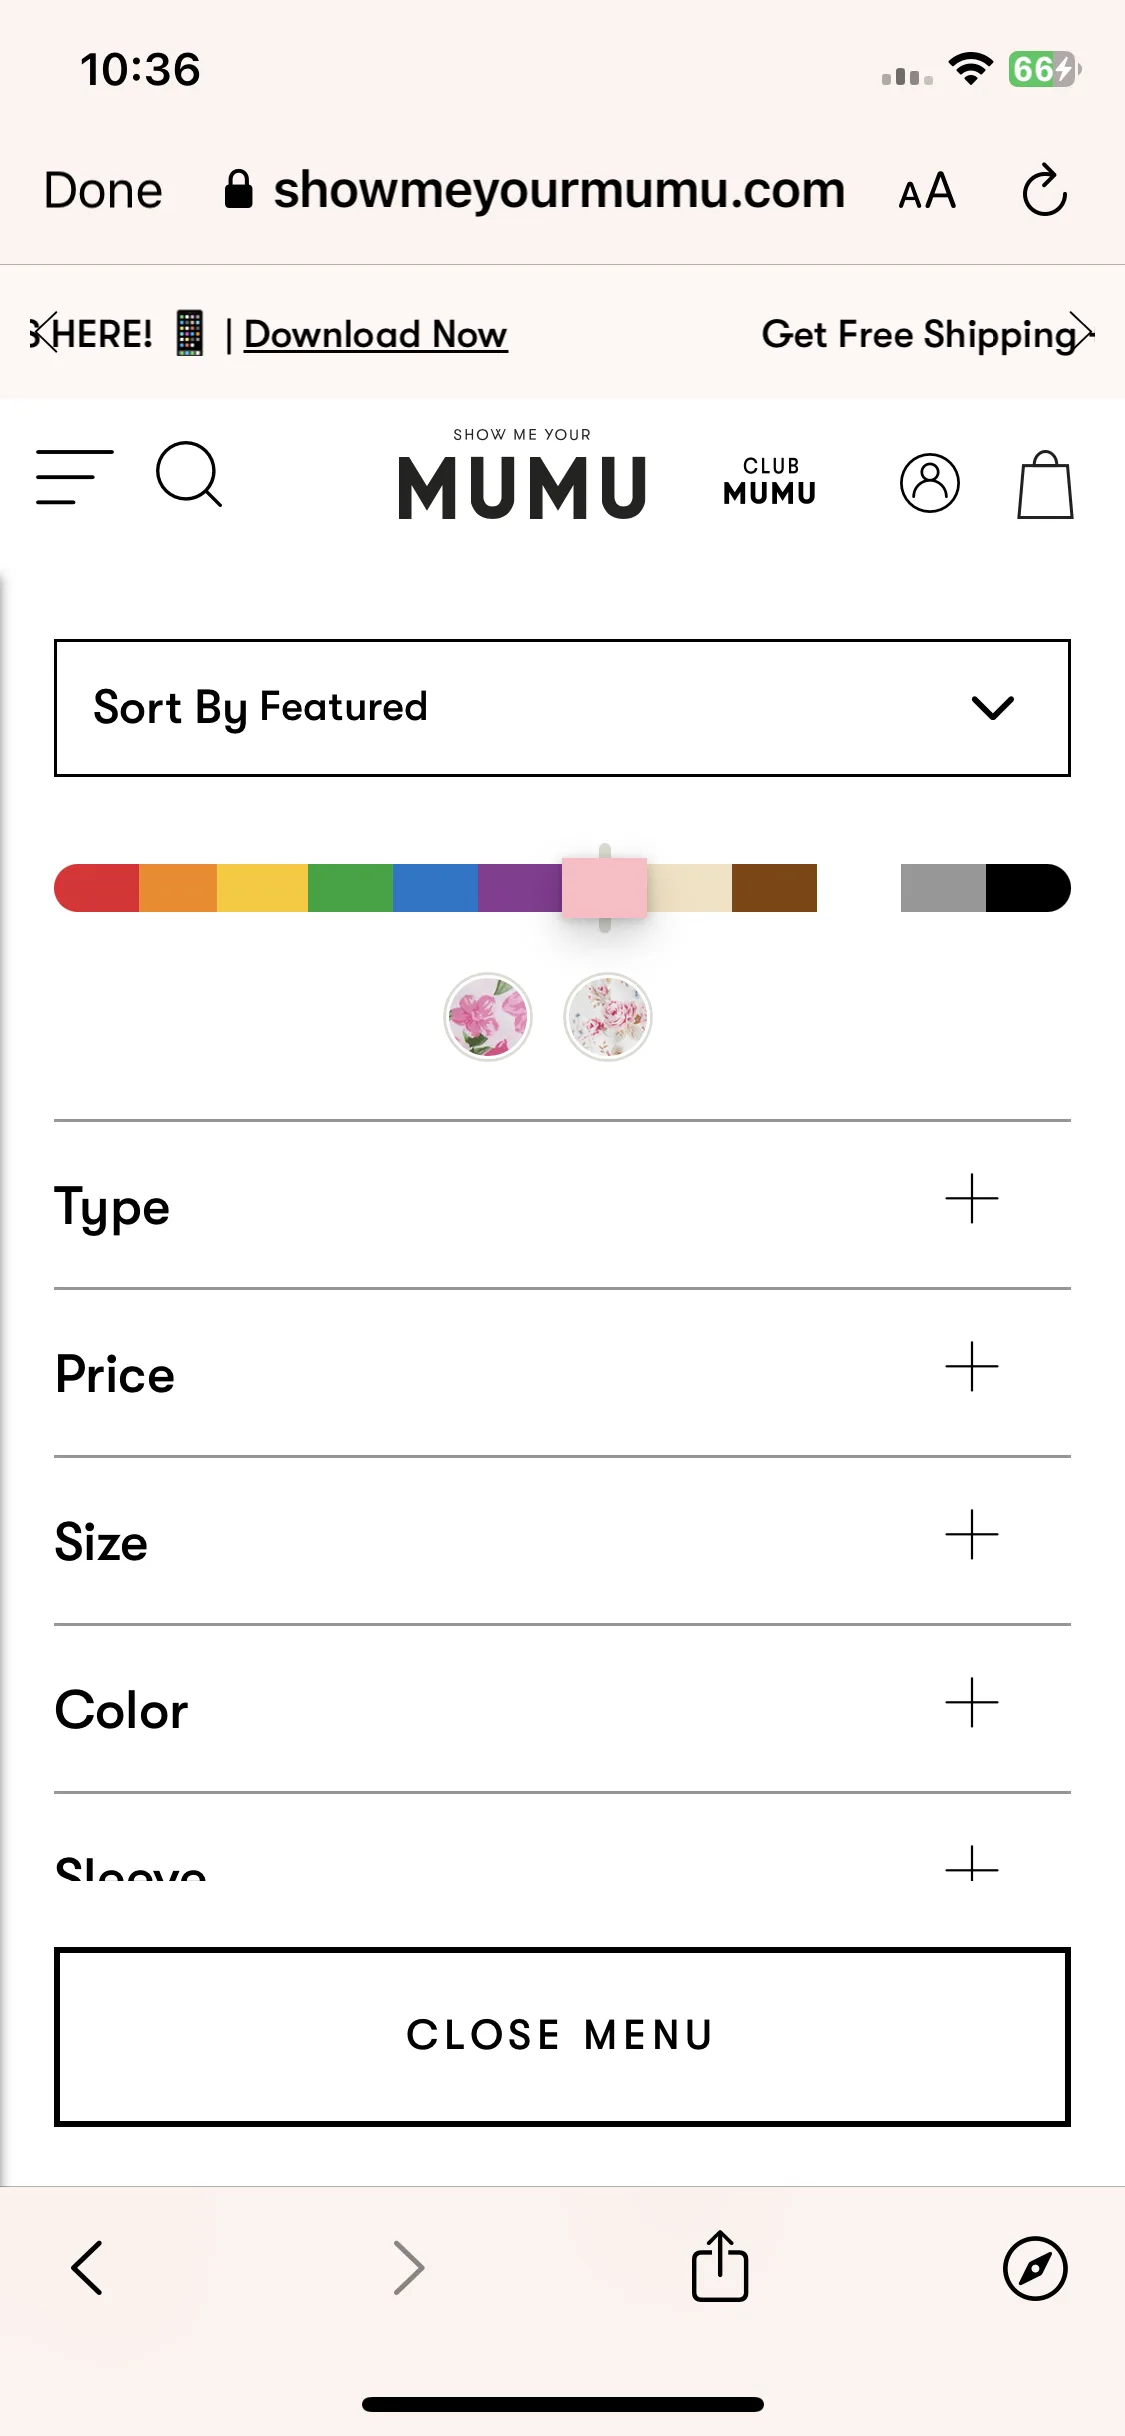Open the Club Mumu page

[770, 481]
